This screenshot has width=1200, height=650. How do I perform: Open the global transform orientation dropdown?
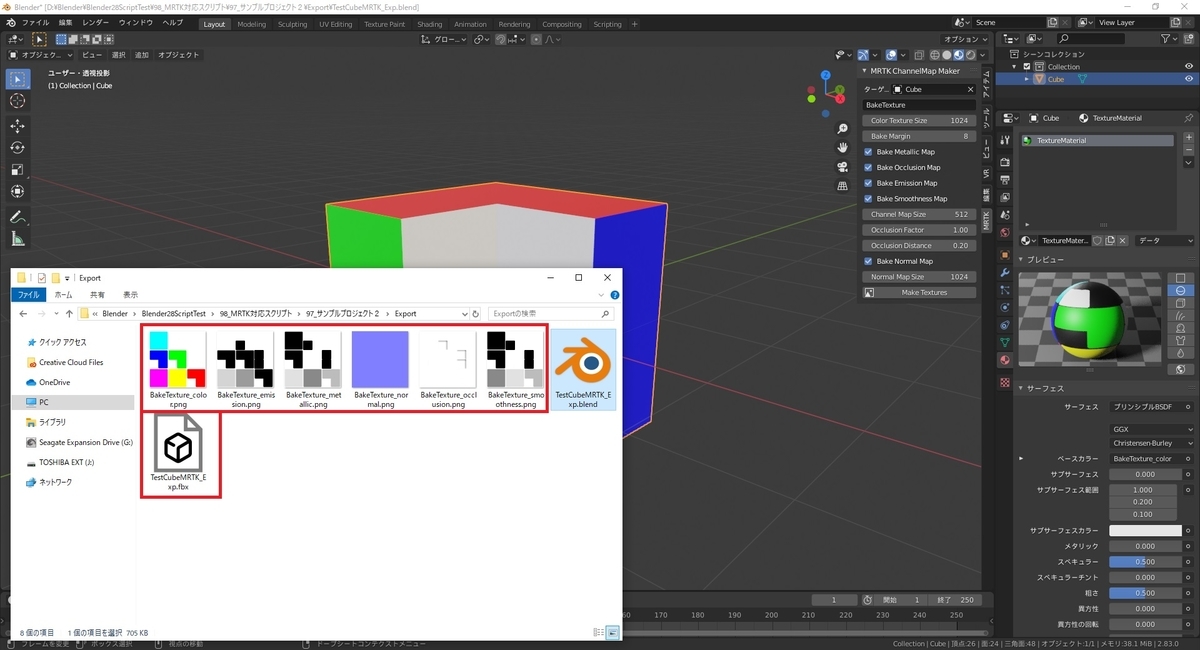(x=444, y=39)
